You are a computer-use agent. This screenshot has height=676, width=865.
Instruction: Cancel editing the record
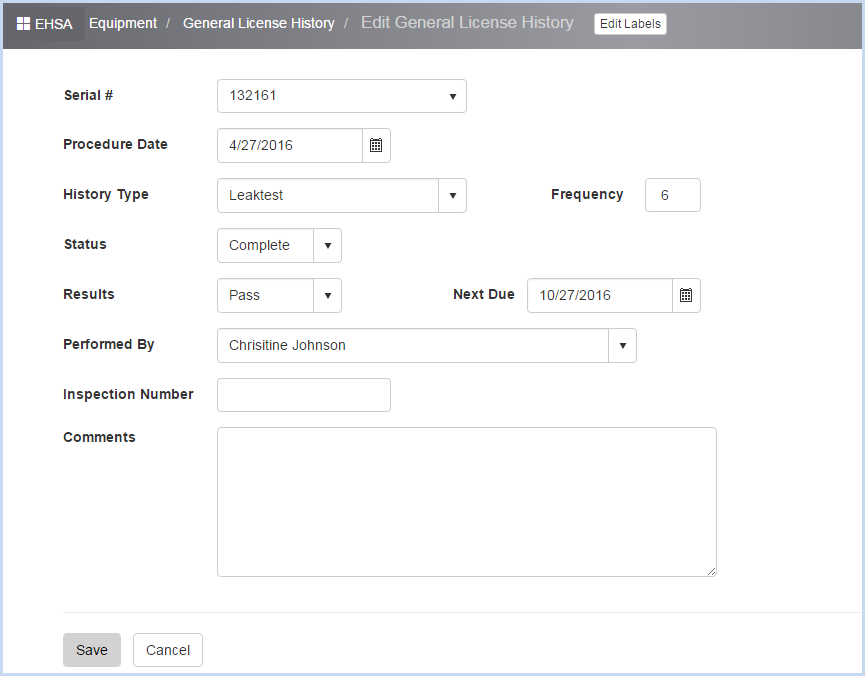click(x=168, y=650)
